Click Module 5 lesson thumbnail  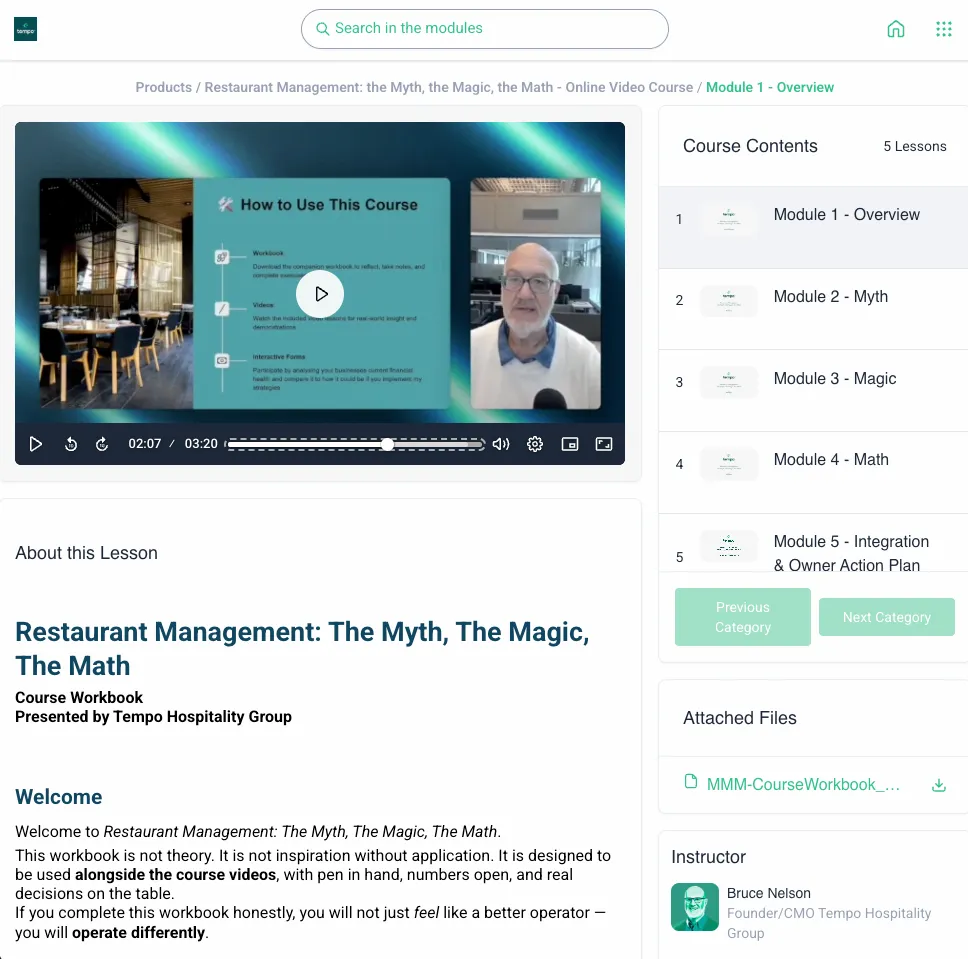coord(728,546)
